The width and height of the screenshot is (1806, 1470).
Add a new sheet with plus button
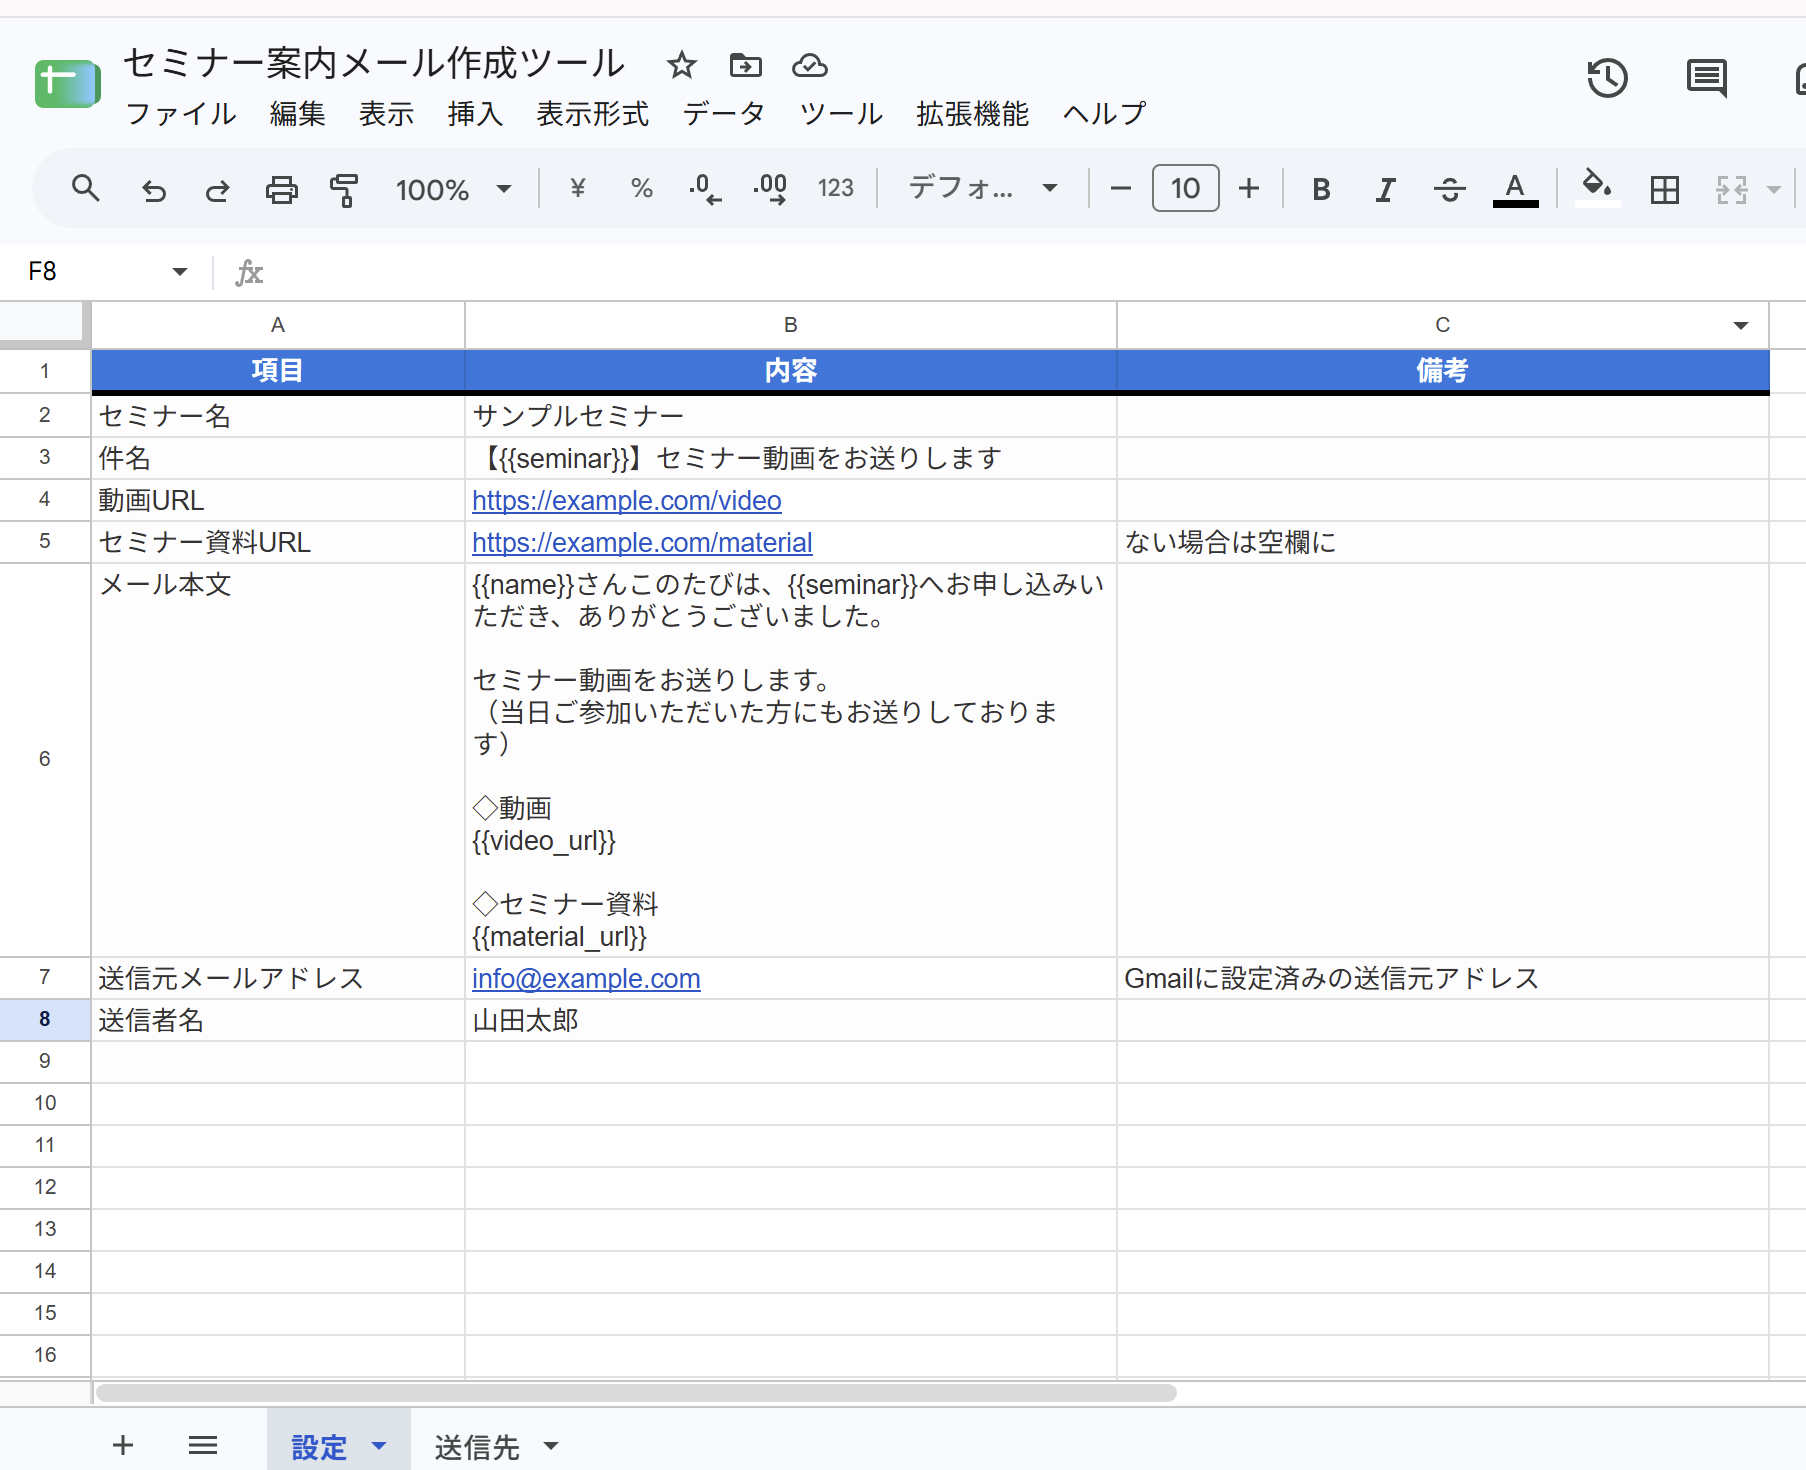[x=123, y=1445]
